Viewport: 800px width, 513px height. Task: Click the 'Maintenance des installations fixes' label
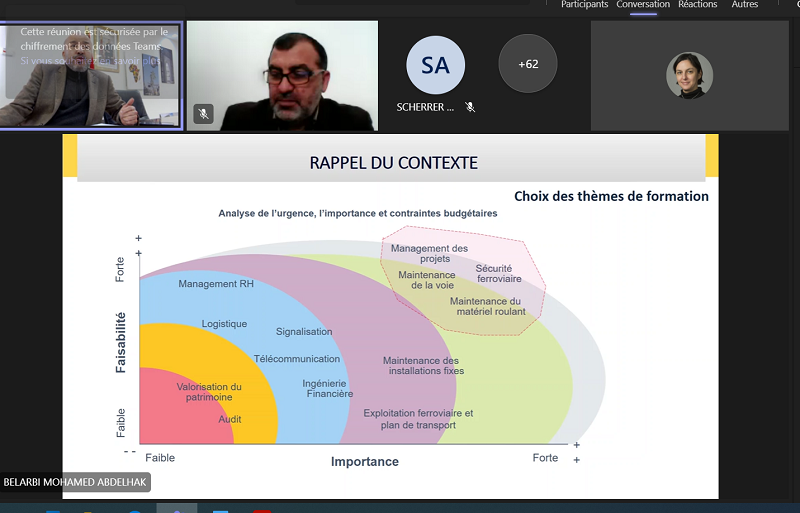coord(423,365)
